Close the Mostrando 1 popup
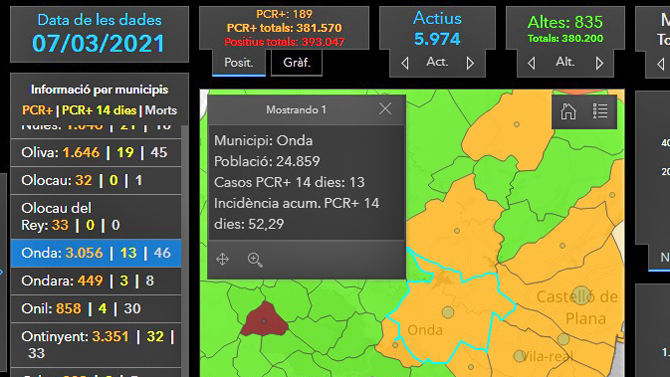 385,109
